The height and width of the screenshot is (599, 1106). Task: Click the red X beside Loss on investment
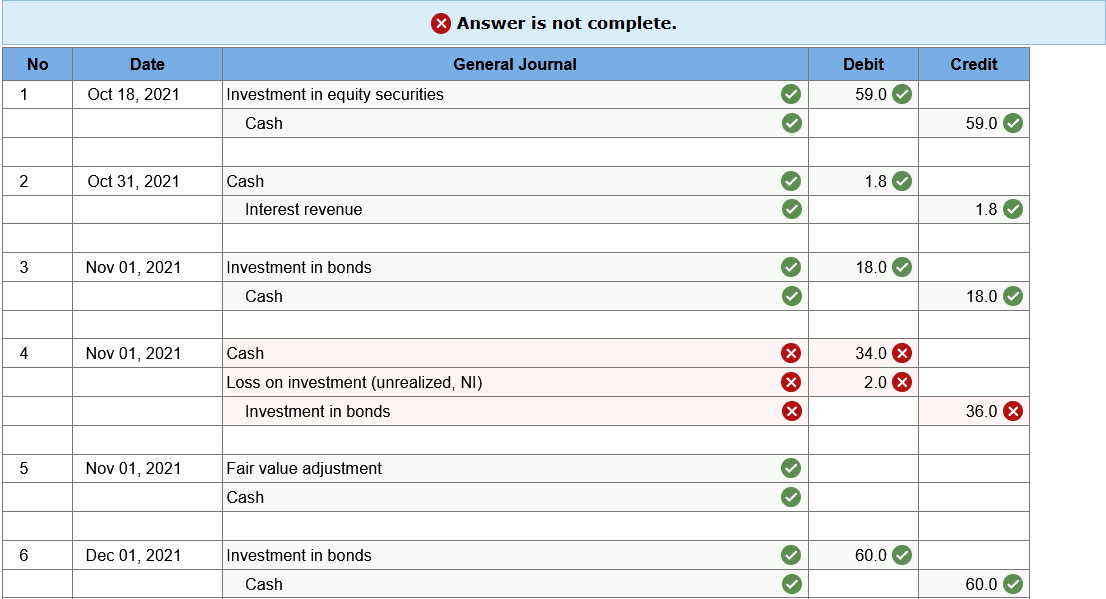(791, 382)
